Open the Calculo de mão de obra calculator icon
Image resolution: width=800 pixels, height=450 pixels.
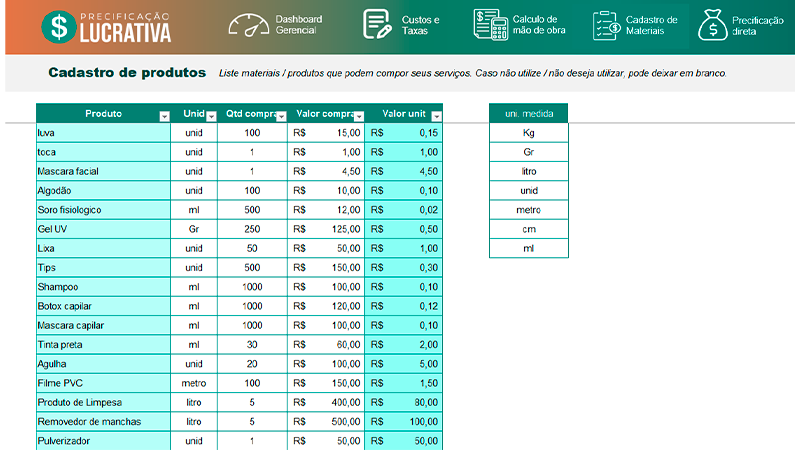click(490, 24)
